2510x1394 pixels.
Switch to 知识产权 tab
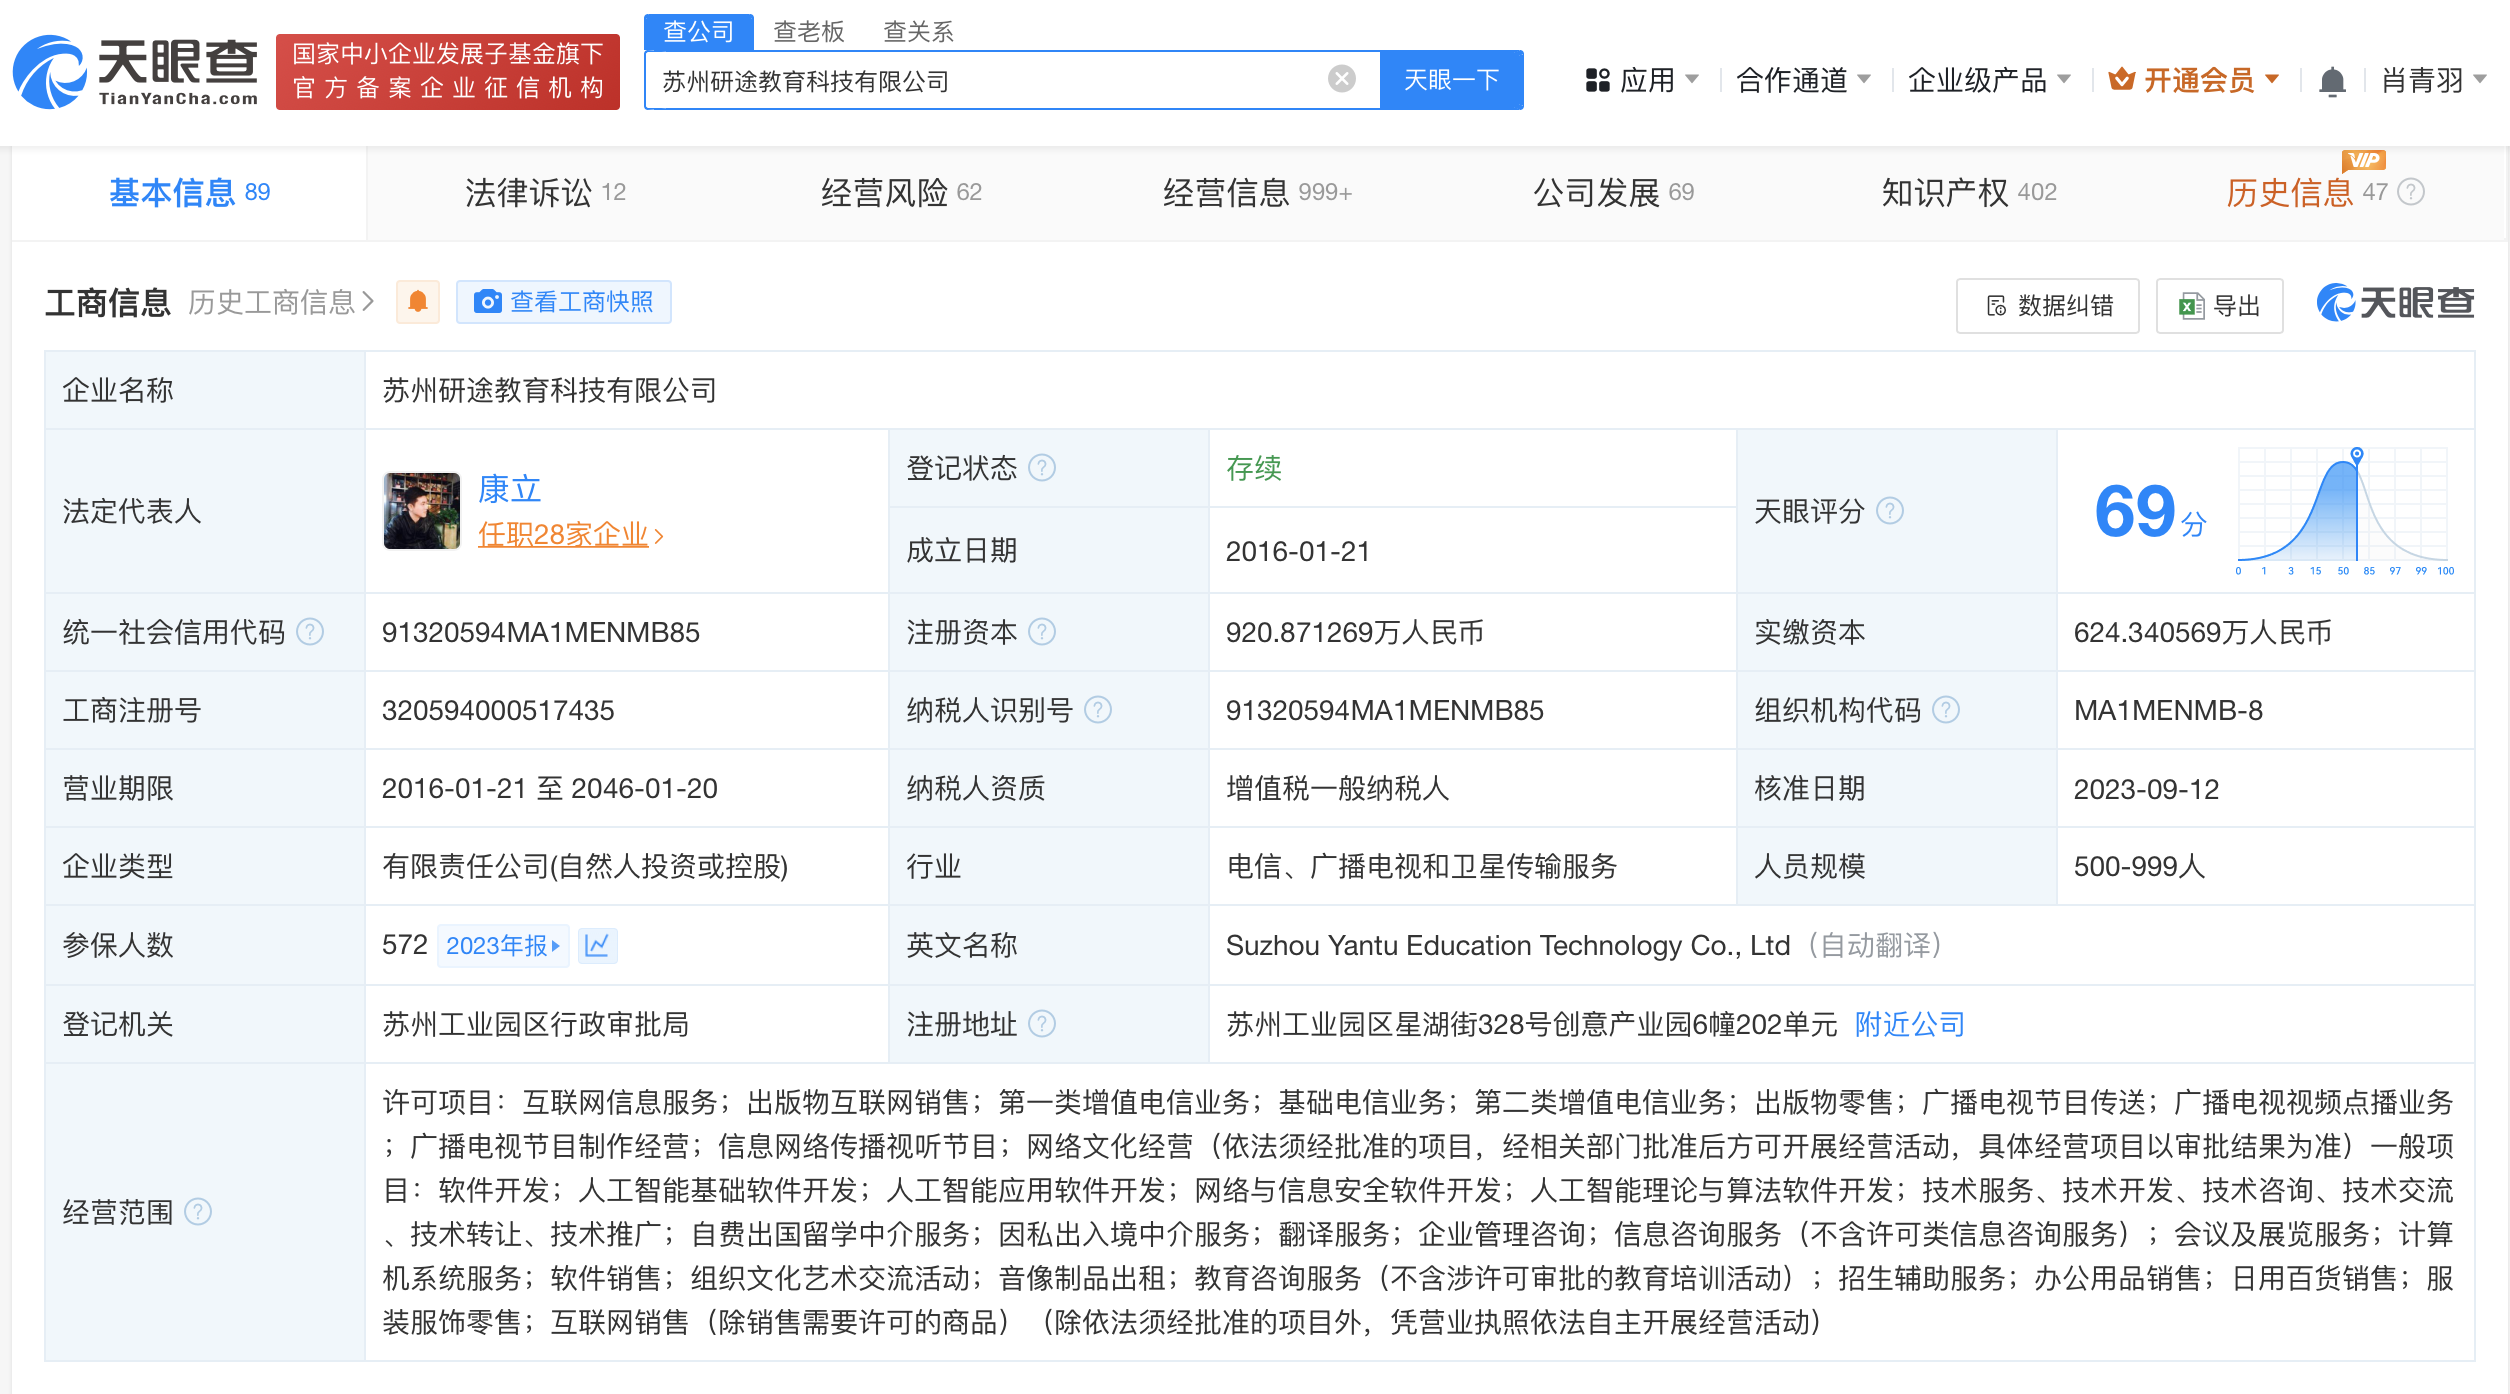tap(1969, 192)
